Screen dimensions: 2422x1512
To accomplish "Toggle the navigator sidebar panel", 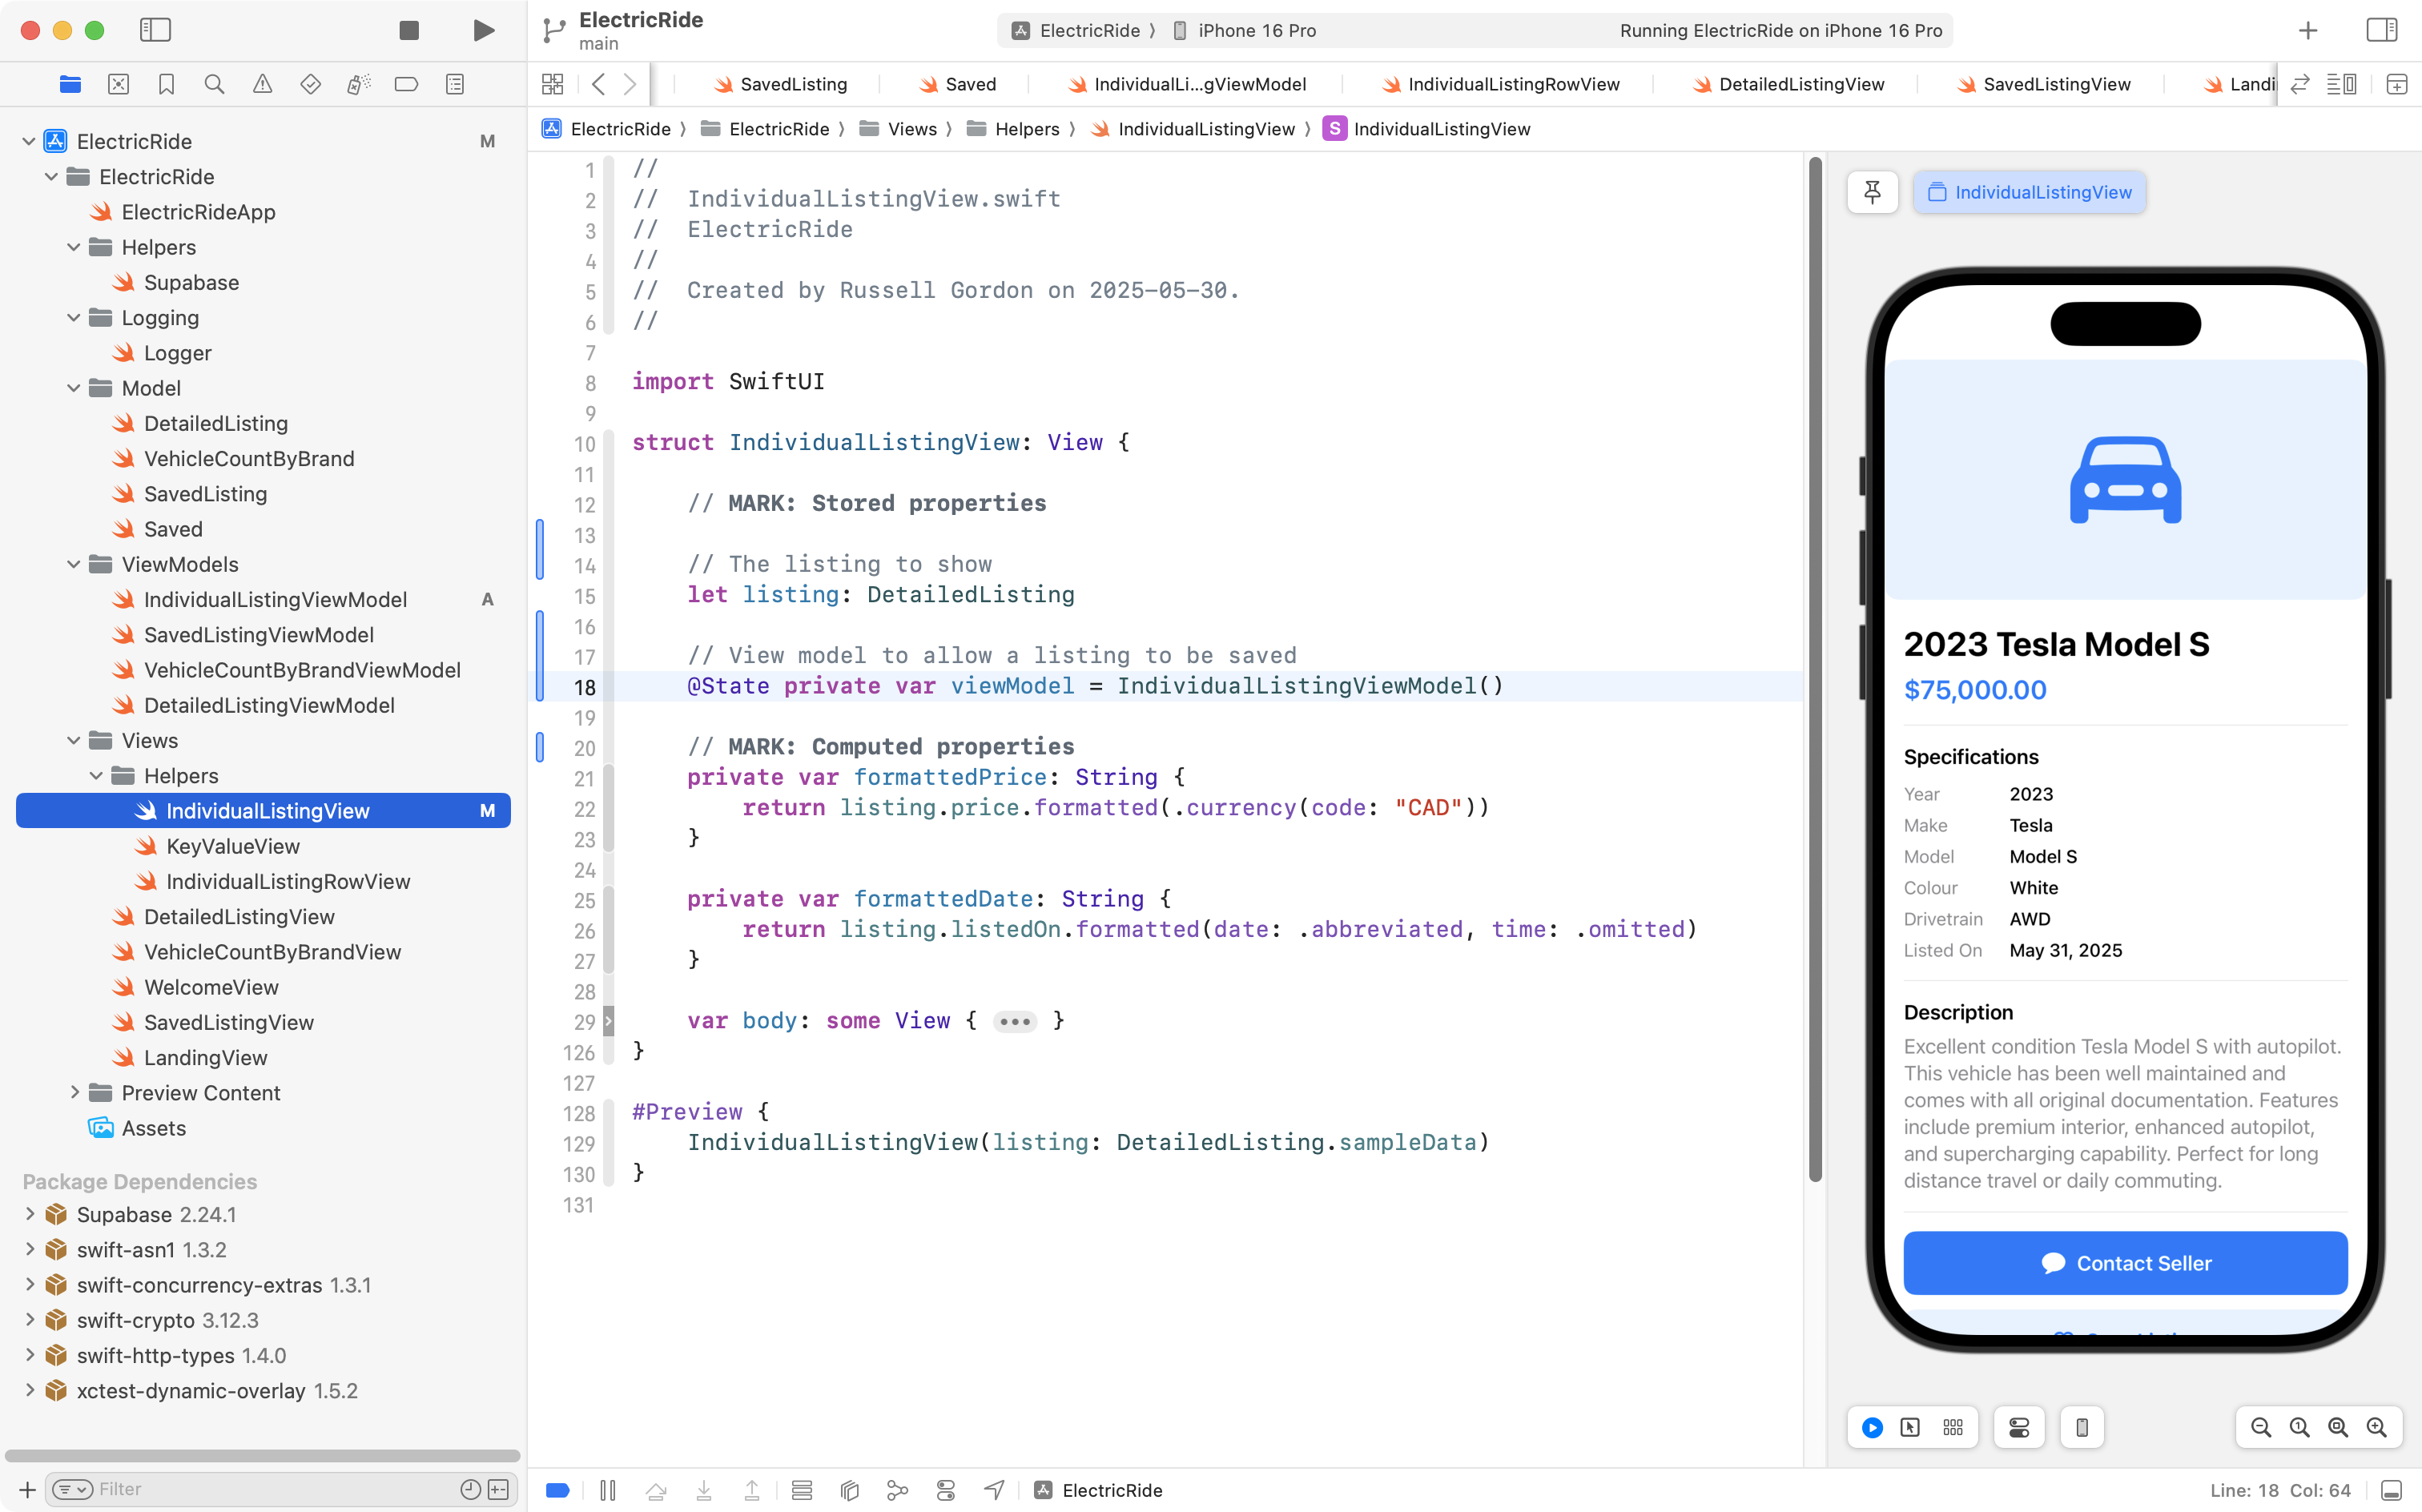I will pyautogui.click(x=155, y=30).
